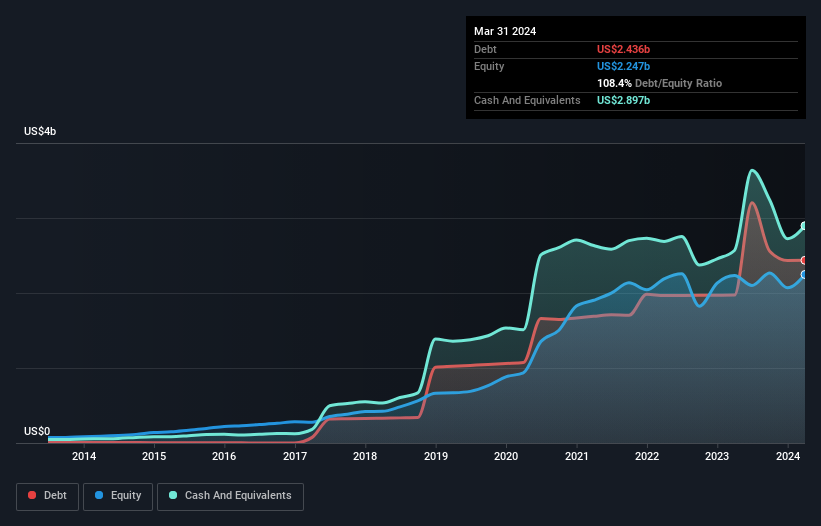821x526 pixels.
Task: Select the 2015 axis label
Action: point(154,456)
